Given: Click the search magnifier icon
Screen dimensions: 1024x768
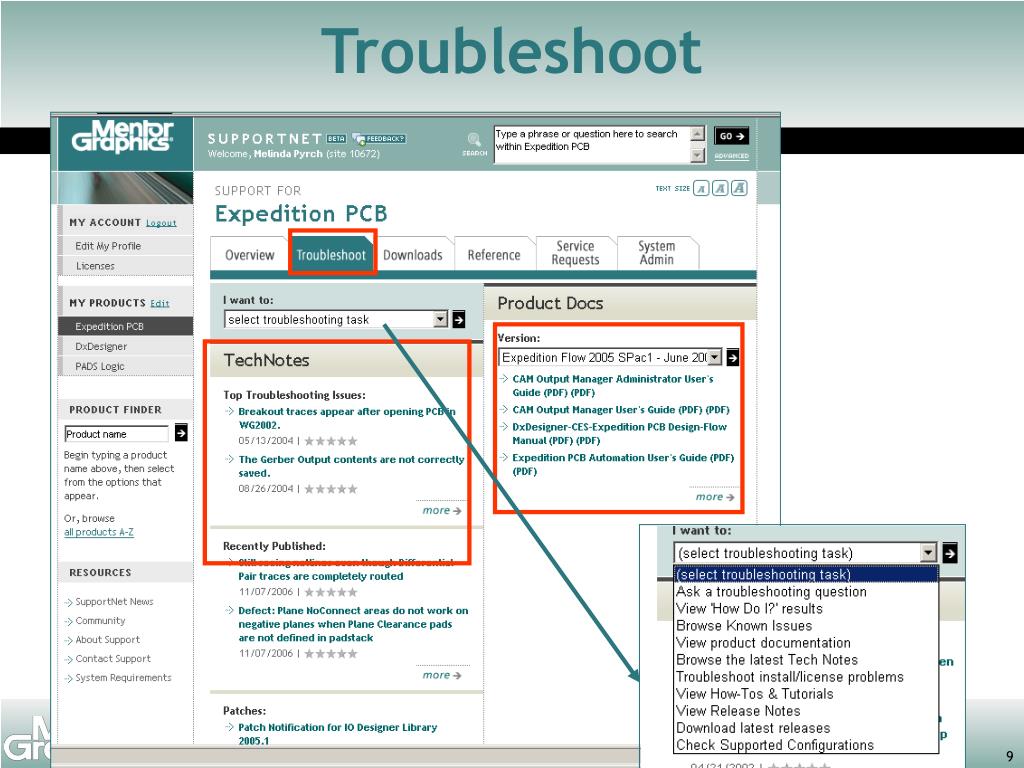Looking at the screenshot, I should tap(474, 139).
